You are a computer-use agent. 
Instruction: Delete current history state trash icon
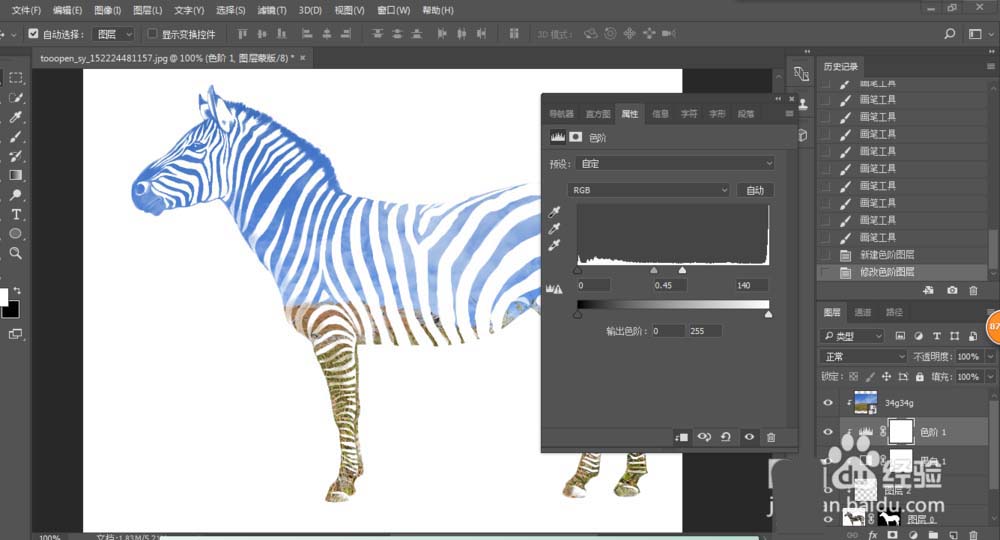973,290
